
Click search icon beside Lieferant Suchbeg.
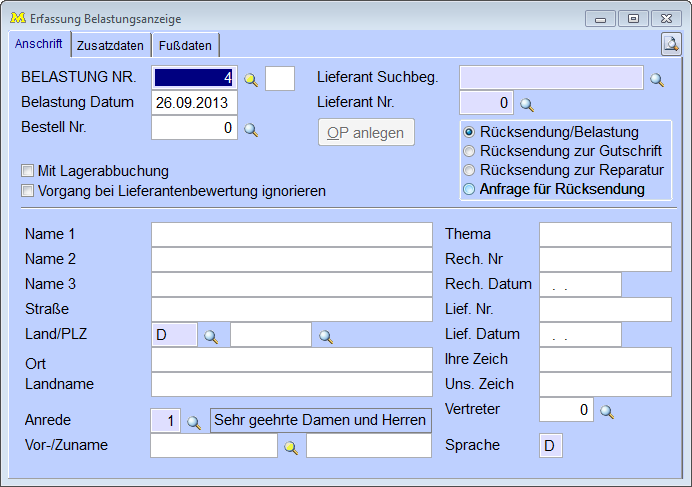point(657,80)
